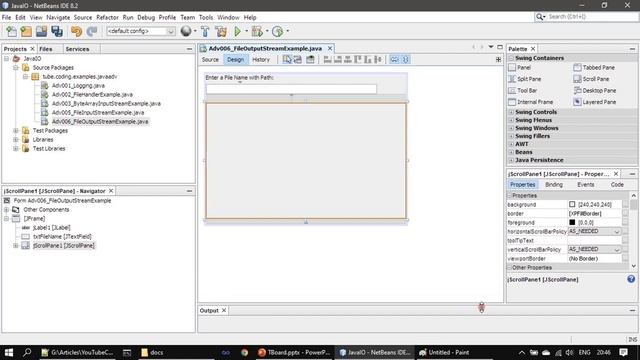Expand the jScrollPane1 node in Navigator
This screenshot has height=360, width=640.
coord(16,246)
